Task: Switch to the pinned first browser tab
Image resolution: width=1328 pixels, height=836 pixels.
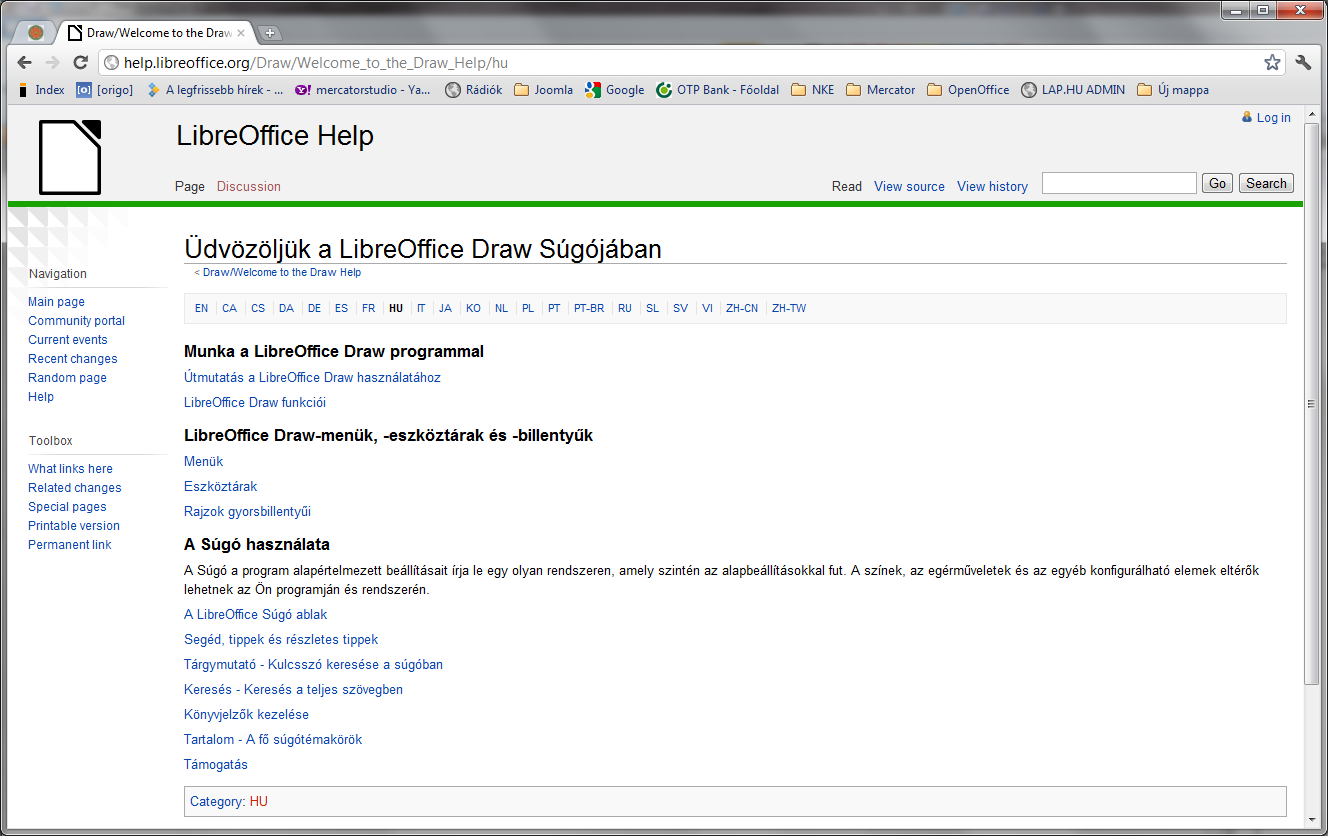Action: [x=36, y=33]
